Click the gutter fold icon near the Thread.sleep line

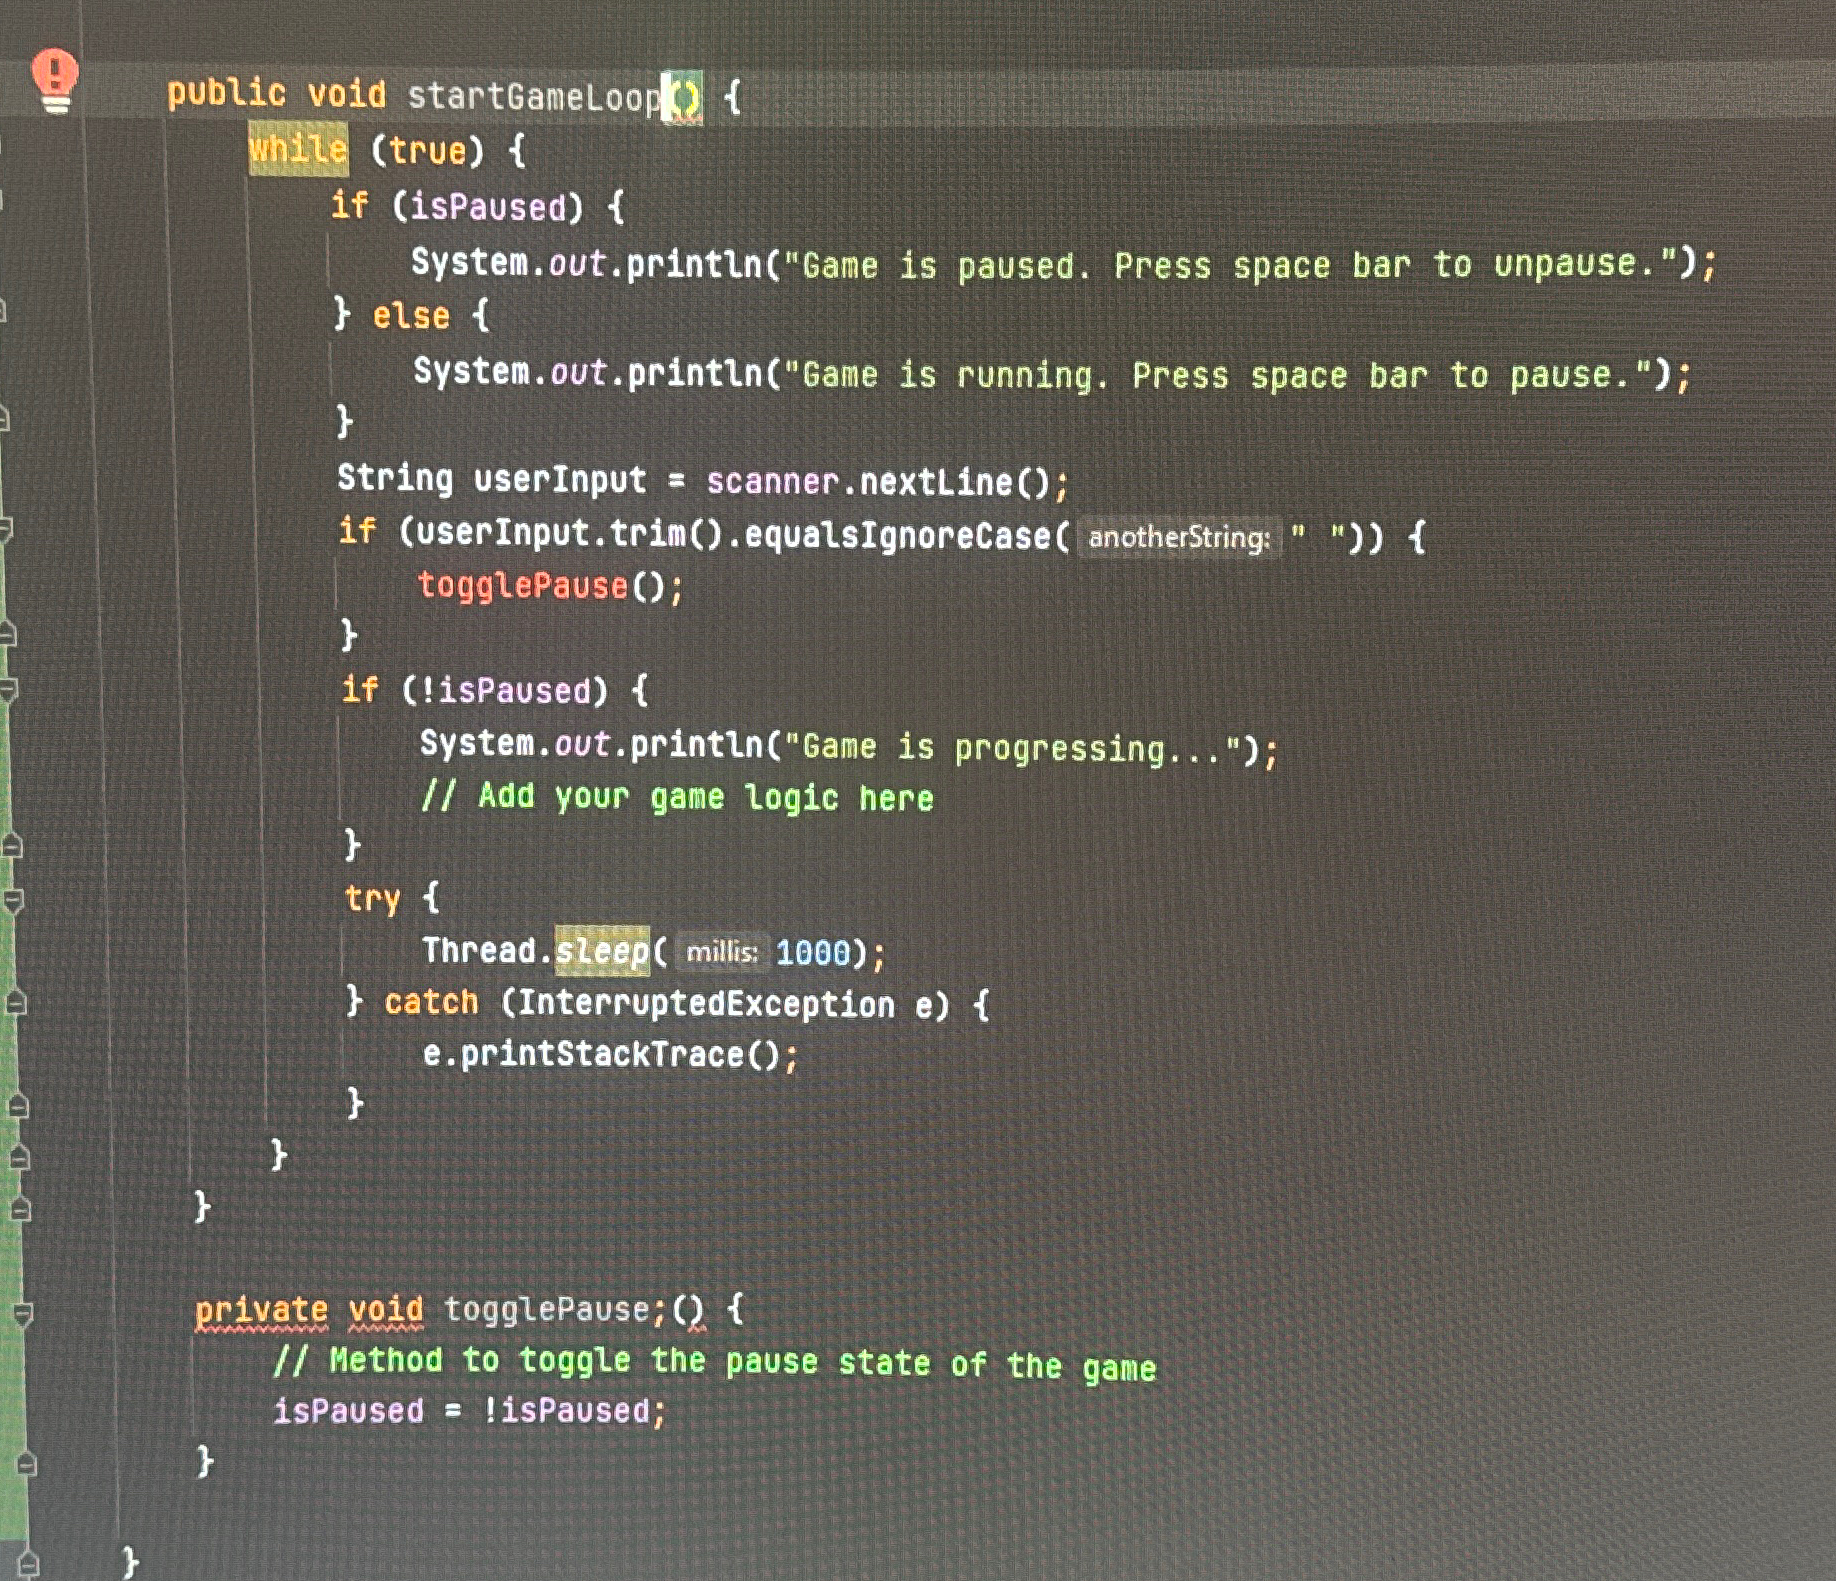[12, 950]
